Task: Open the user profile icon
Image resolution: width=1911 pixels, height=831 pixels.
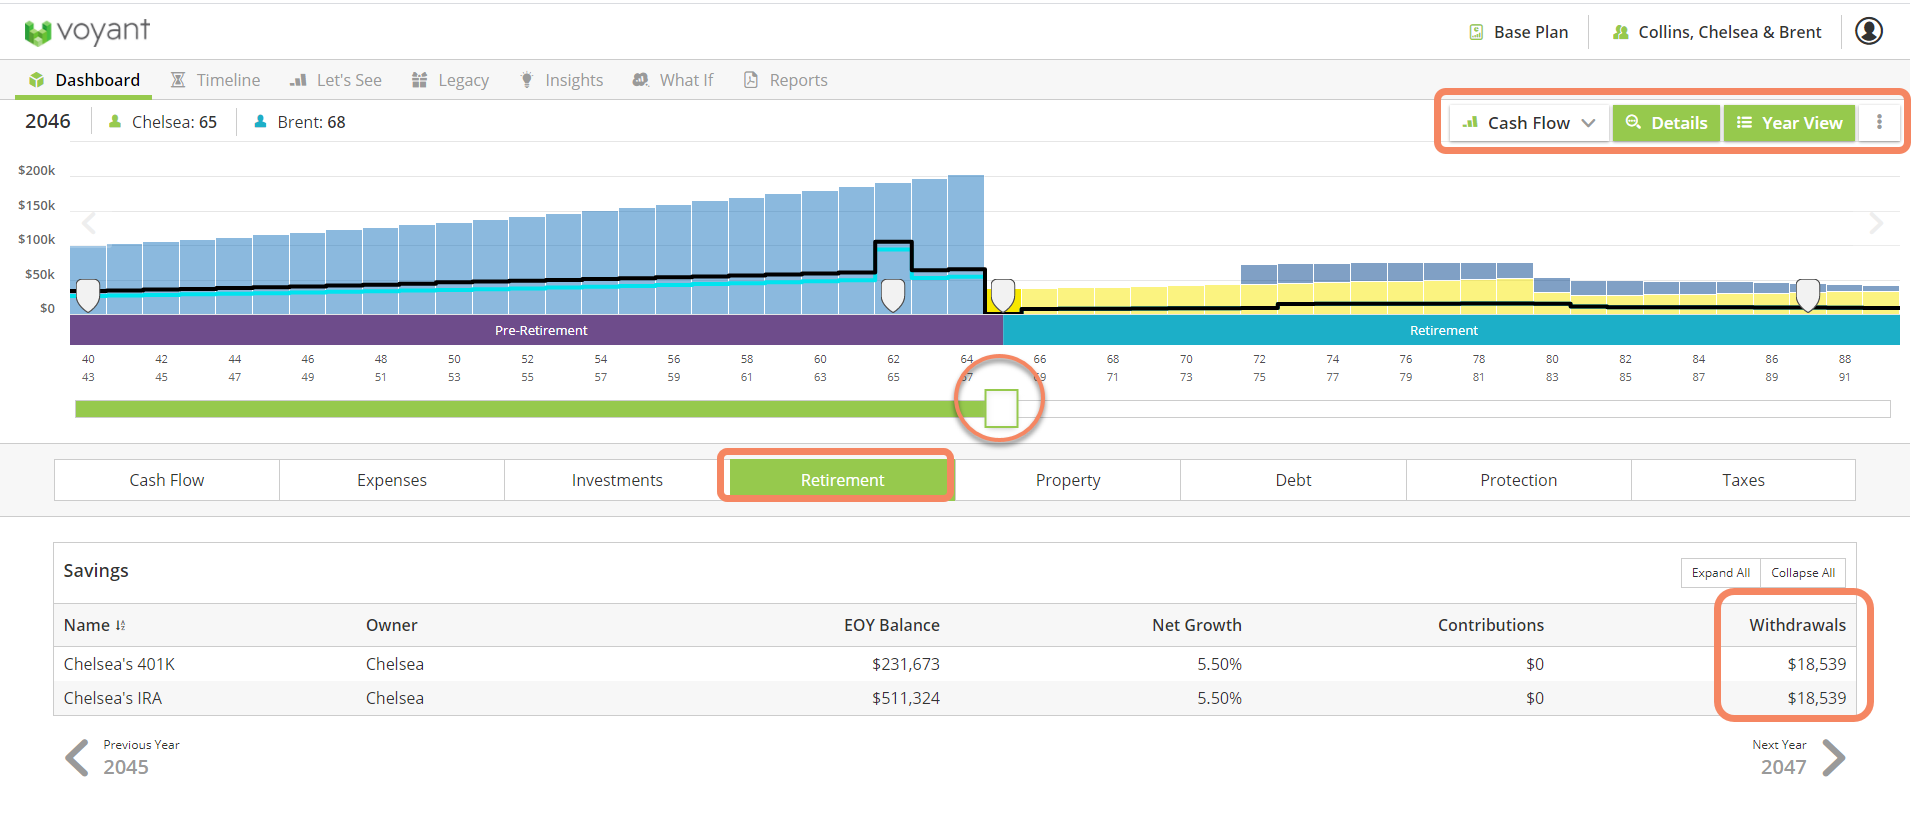Action: point(1869,31)
